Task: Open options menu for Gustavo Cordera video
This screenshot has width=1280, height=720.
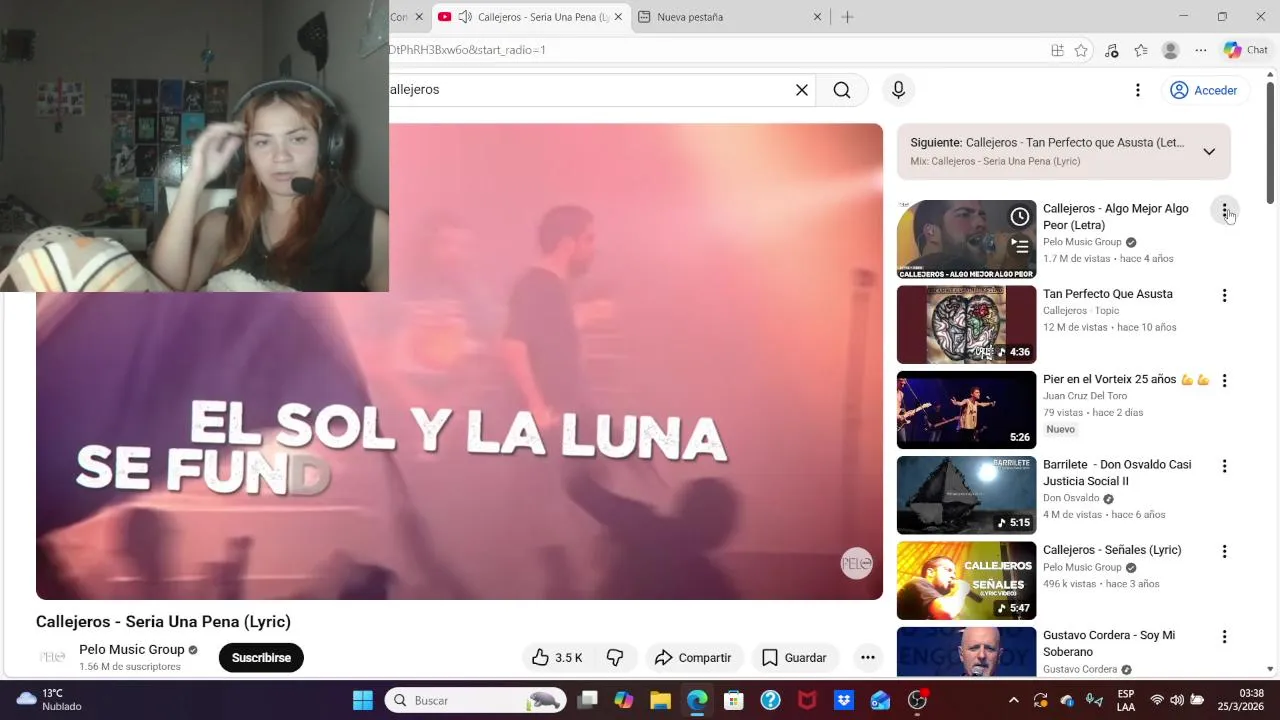Action: (x=1224, y=636)
